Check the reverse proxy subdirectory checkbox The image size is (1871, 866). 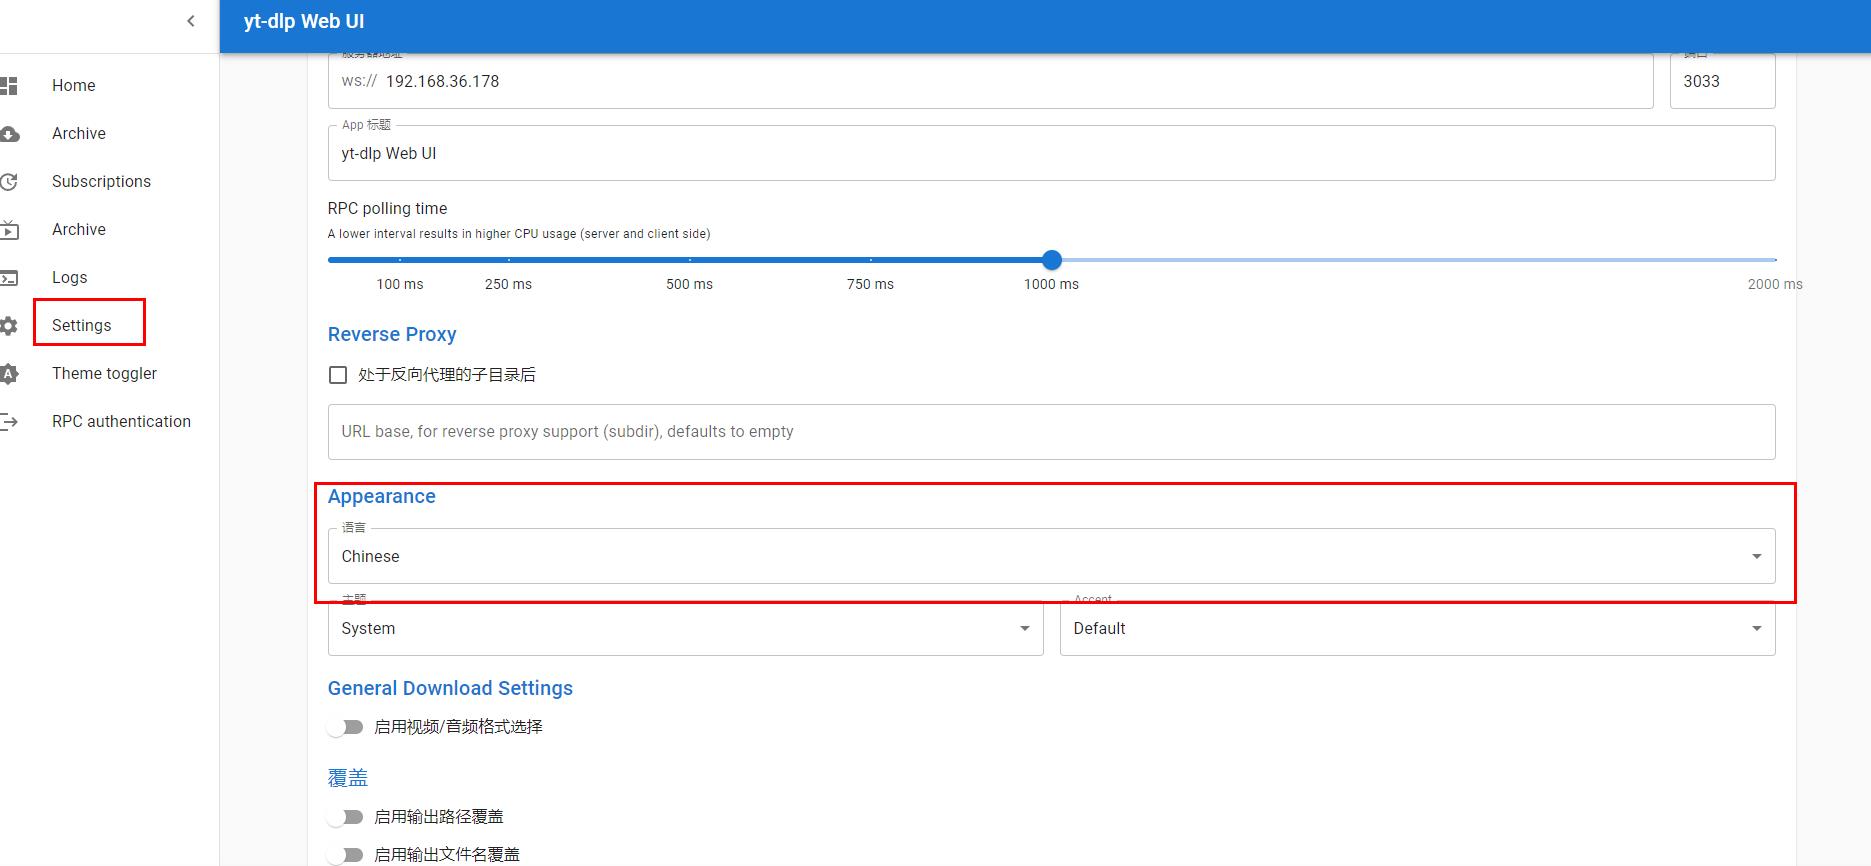[x=338, y=375]
